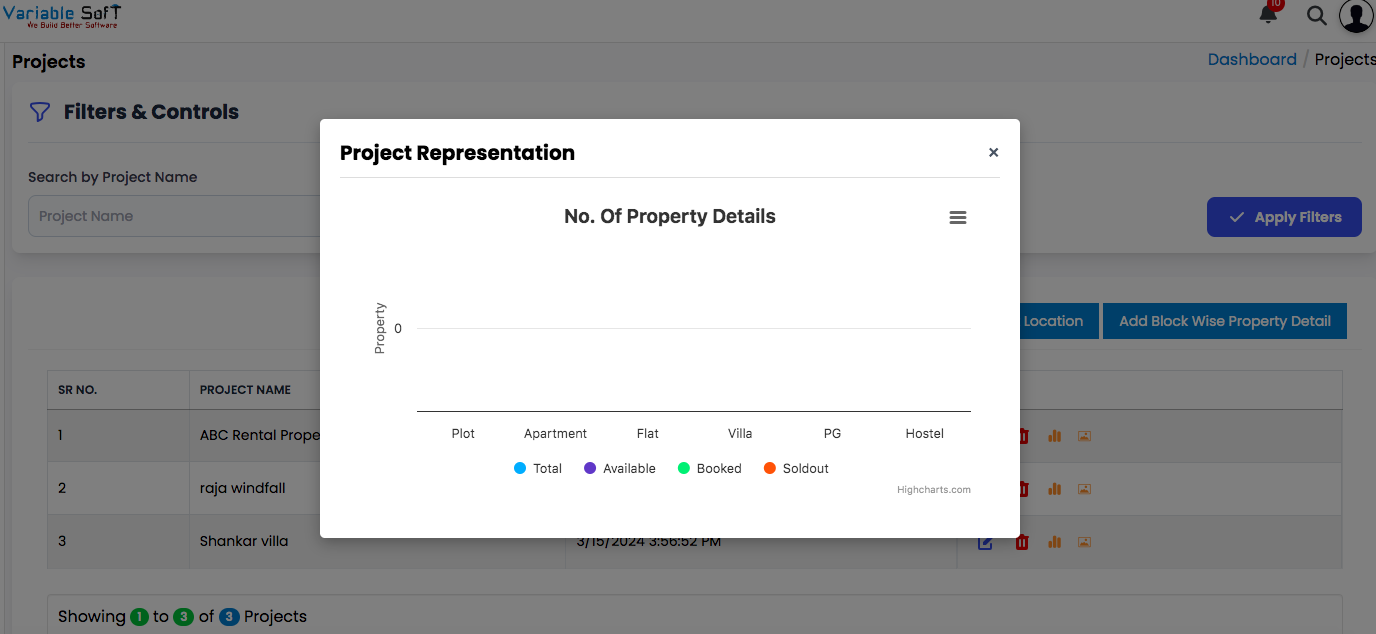Click the search magnifier icon in header
The width and height of the screenshot is (1376, 634).
(x=1317, y=16)
